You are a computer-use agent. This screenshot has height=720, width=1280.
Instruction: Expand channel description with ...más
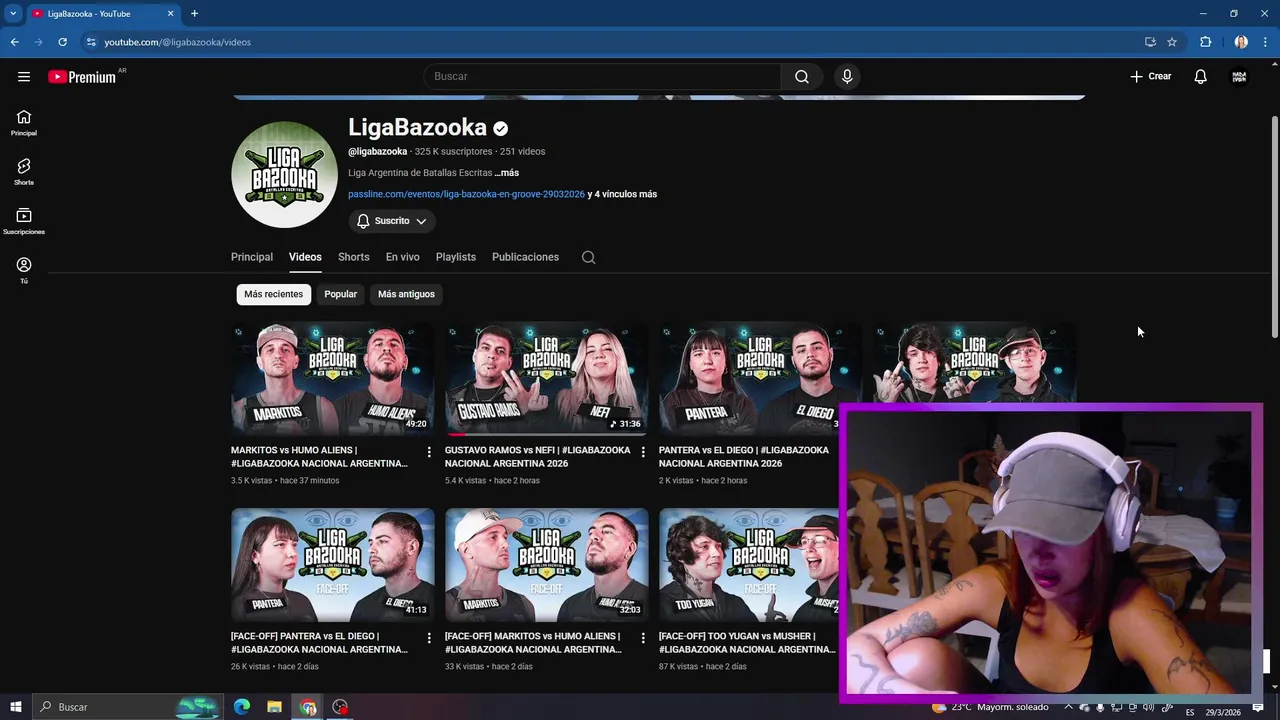tap(506, 173)
